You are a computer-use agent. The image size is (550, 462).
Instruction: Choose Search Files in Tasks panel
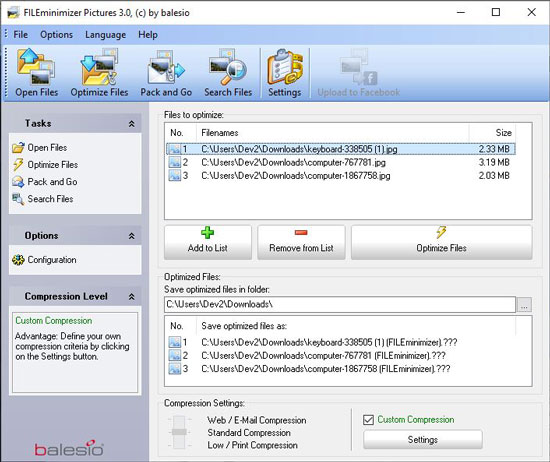[43, 199]
